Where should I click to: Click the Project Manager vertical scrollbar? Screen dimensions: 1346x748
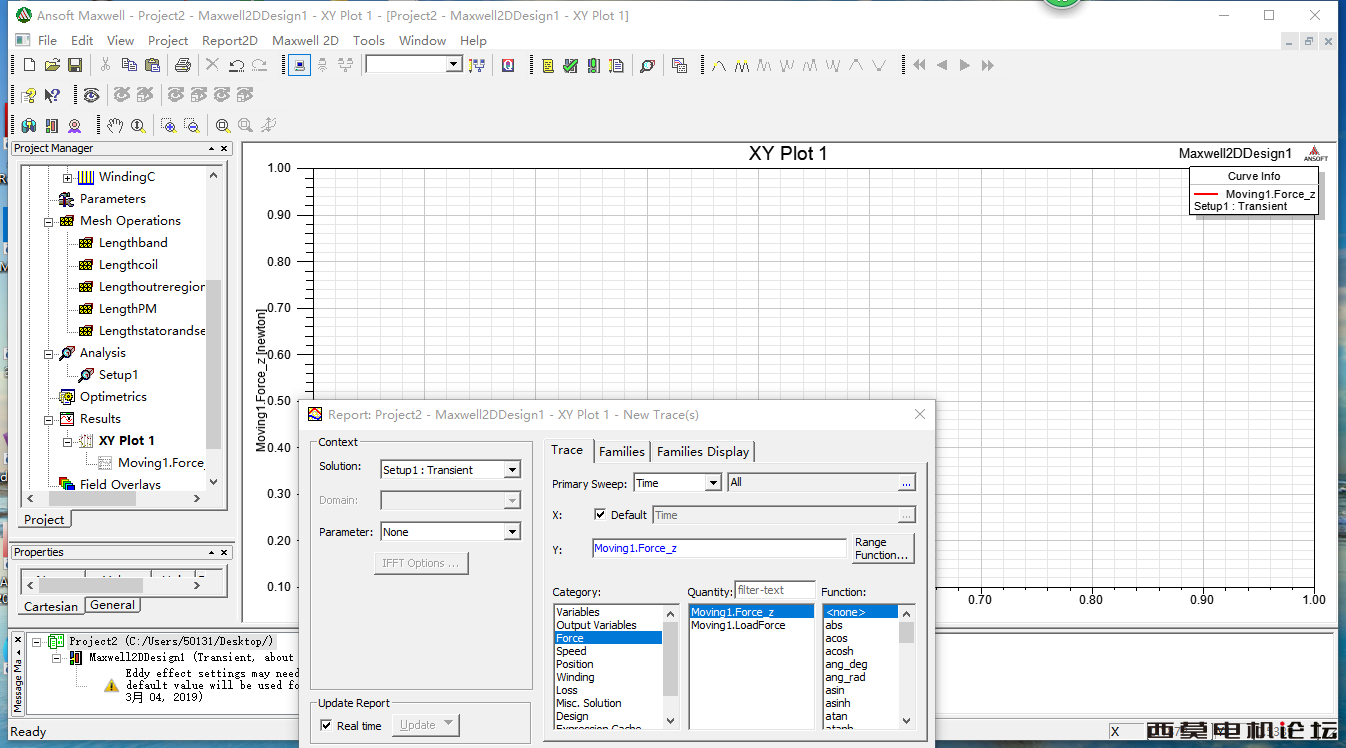click(213, 328)
